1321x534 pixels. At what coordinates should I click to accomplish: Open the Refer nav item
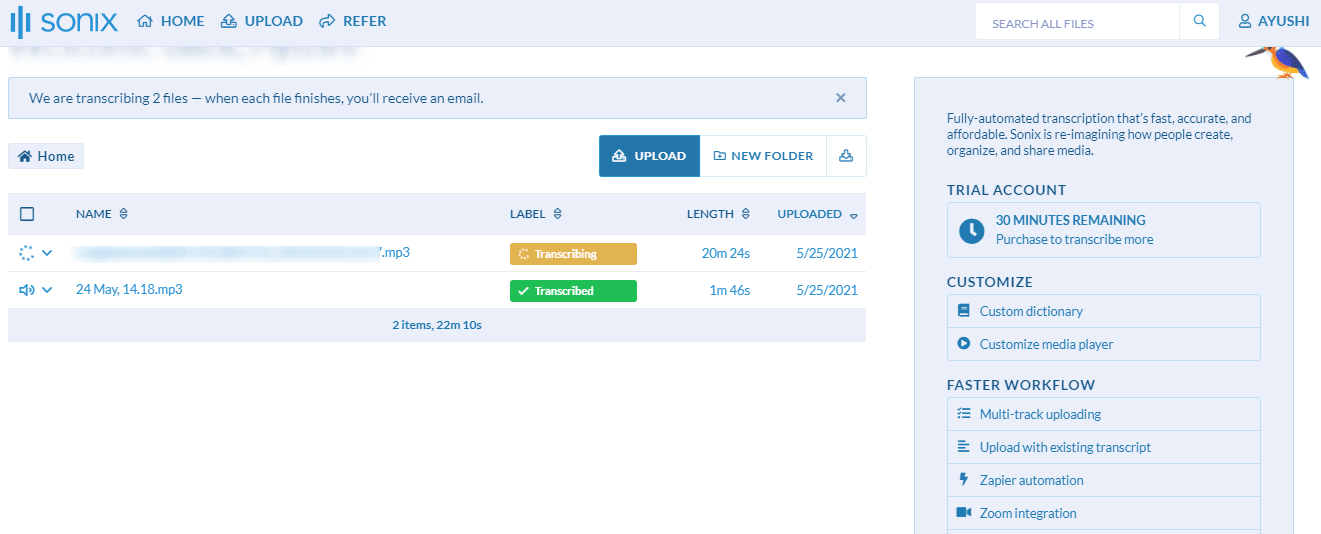coord(352,21)
